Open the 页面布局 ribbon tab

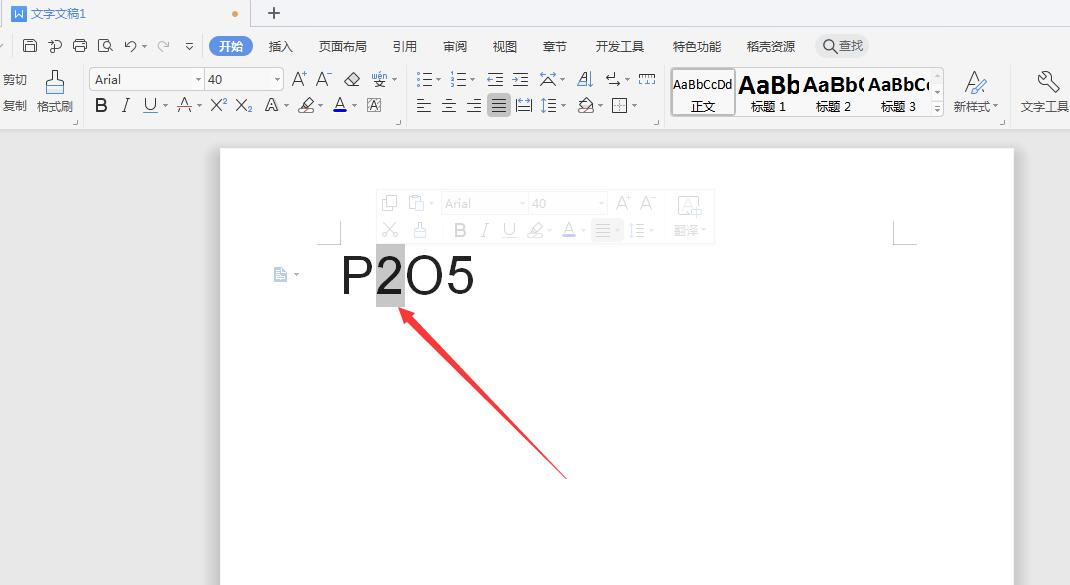pyautogui.click(x=343, y=46)
